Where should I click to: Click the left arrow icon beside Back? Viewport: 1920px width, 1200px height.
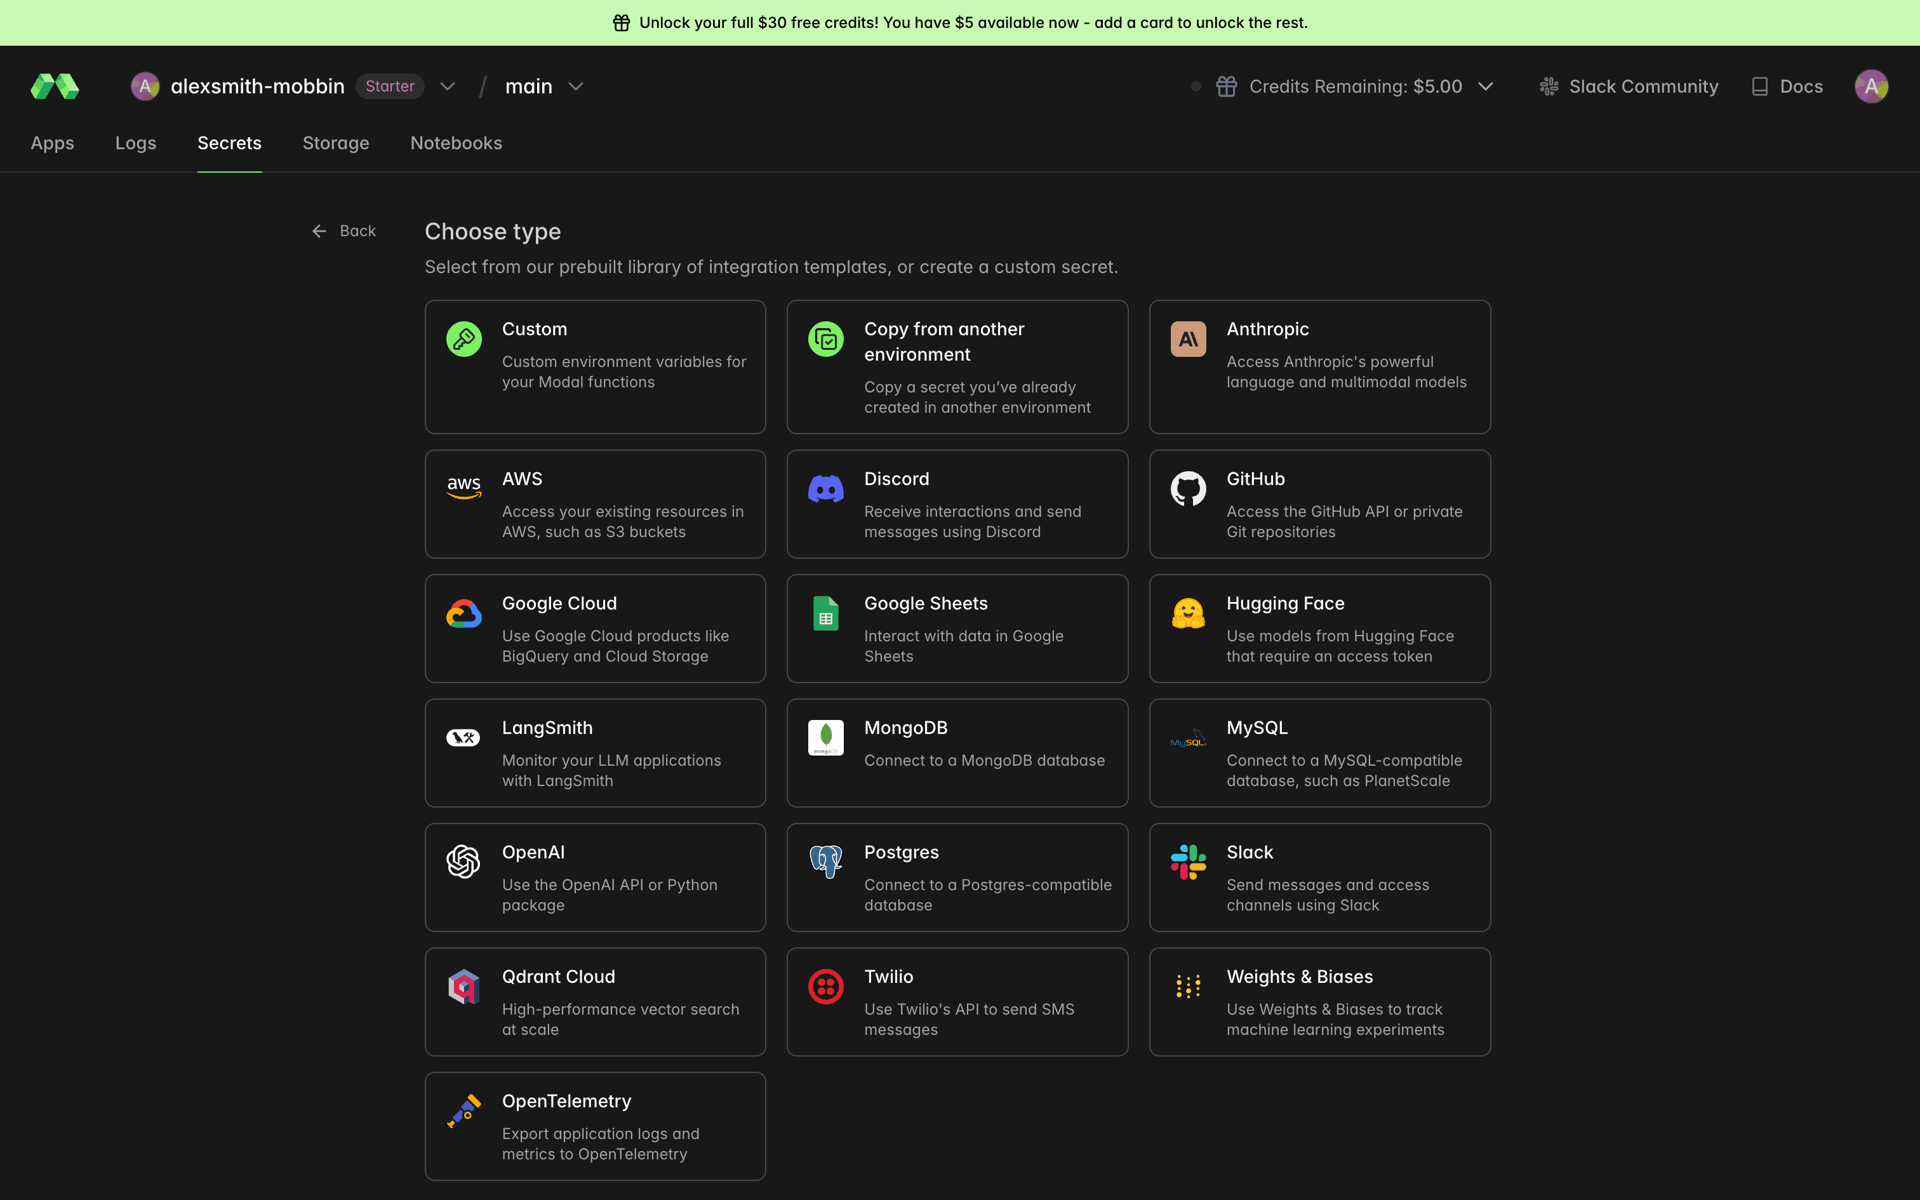tap(319, 231)
